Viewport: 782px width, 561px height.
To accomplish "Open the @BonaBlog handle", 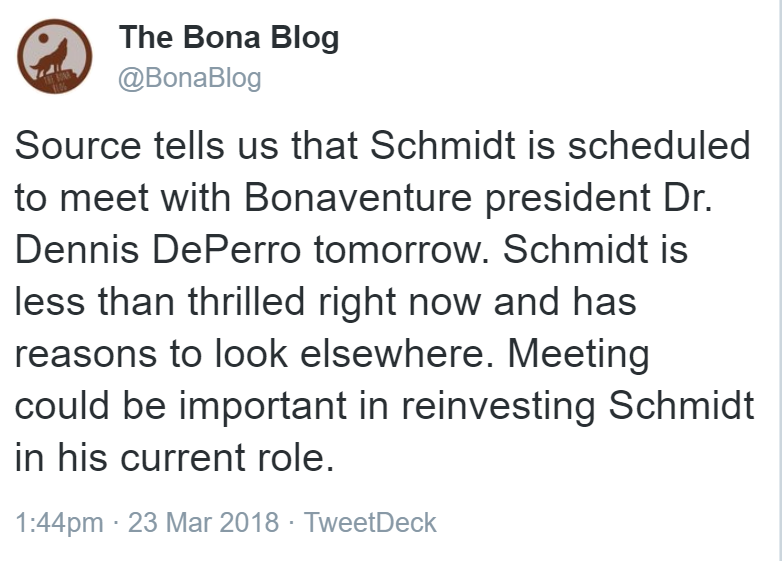I will 190,78.
